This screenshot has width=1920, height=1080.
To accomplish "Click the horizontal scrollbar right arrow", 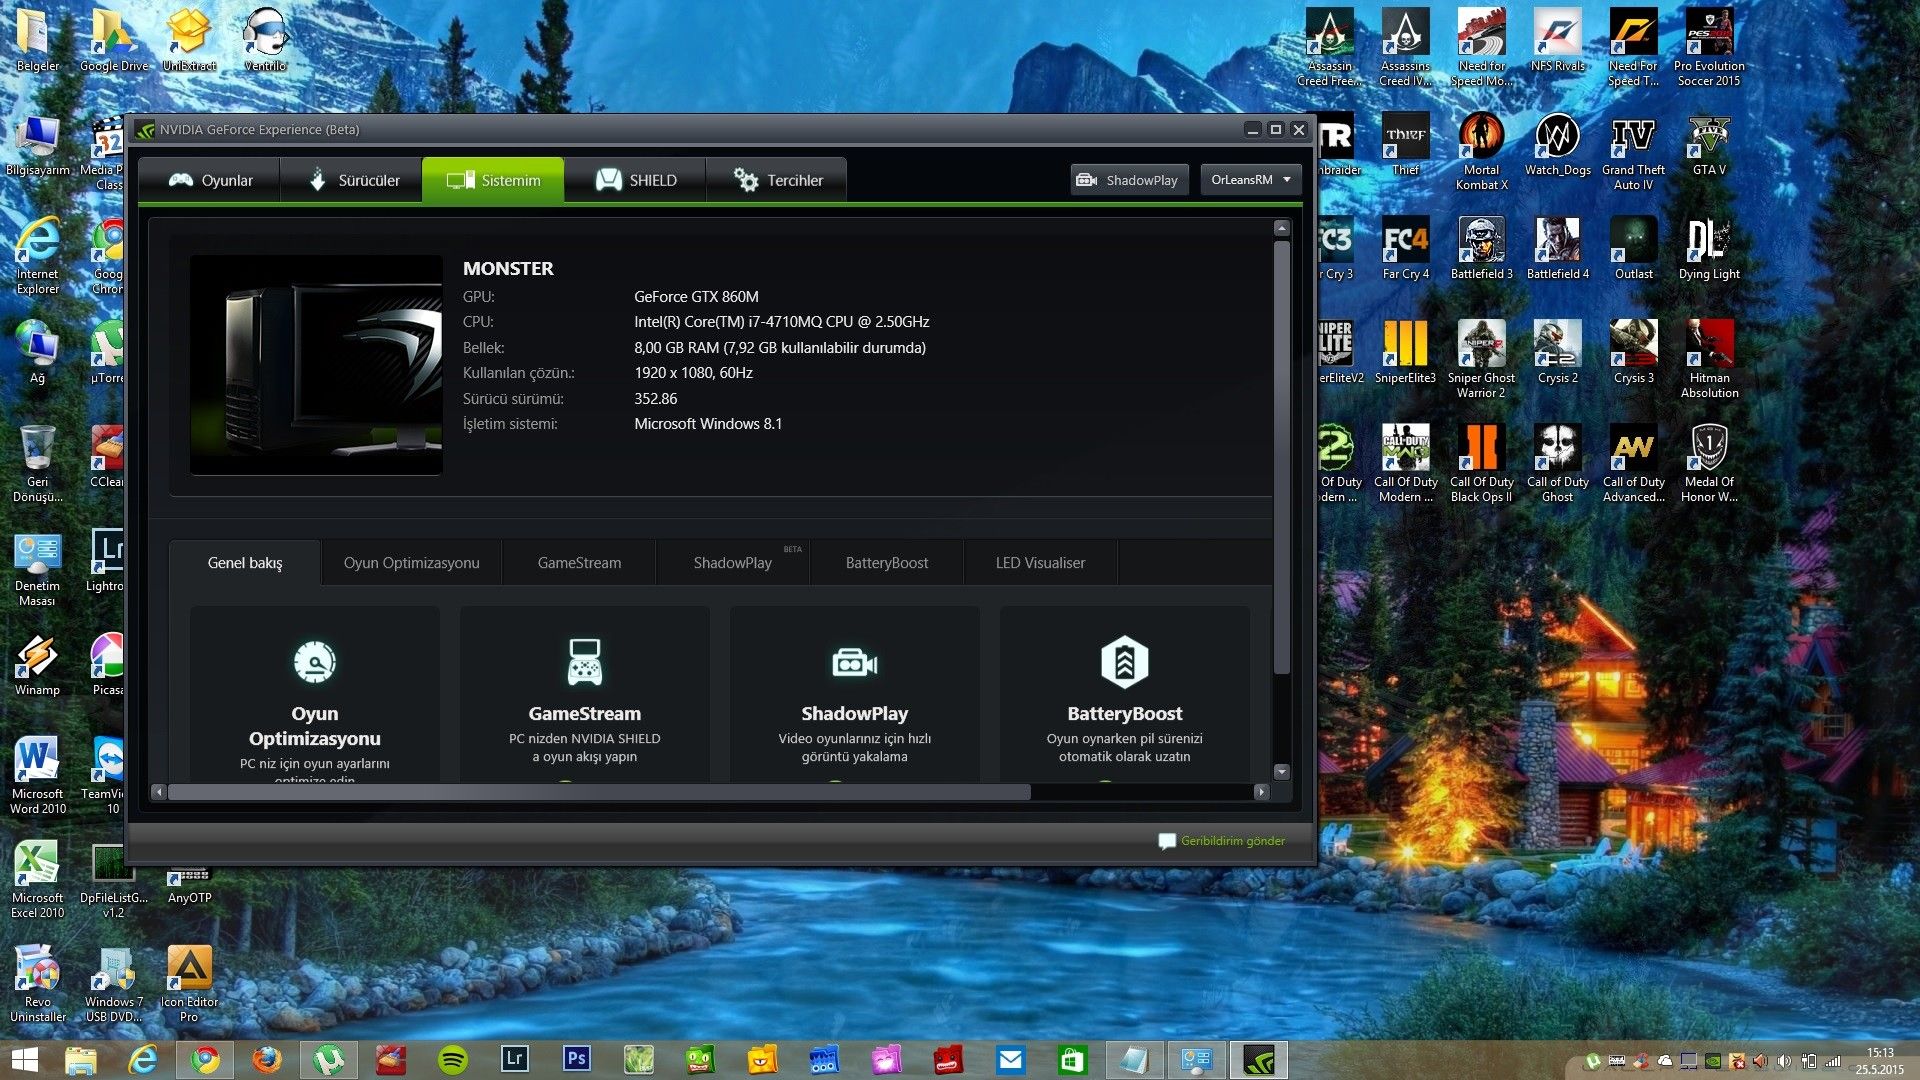I will pos(1262,792).
